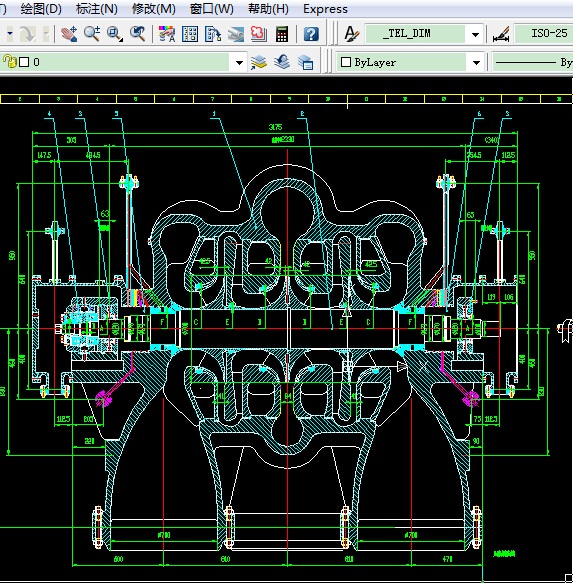Open the Markup Set Manager icon

pyautogui.click(x=259, y=34)
